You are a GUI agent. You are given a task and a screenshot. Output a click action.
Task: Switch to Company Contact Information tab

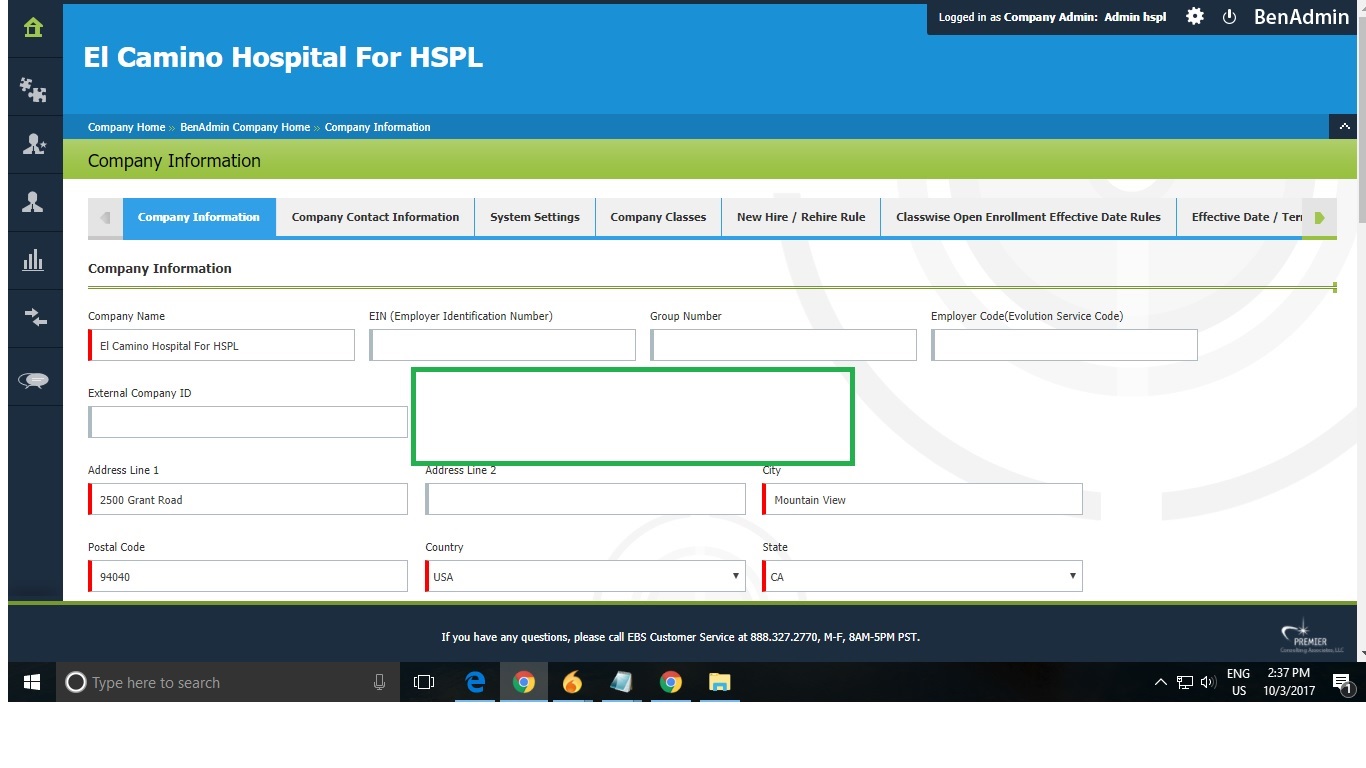(375, 217)
